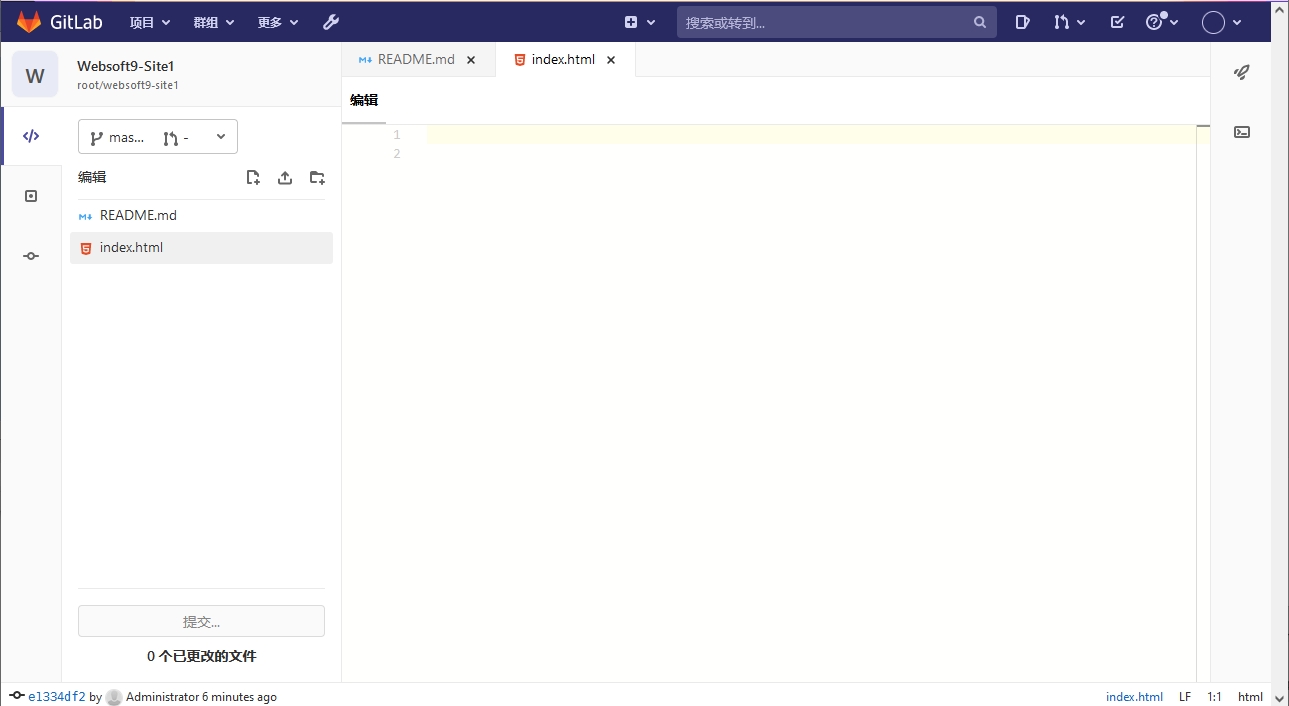This screenshot has width=1289, height=706.
Task: Open the user avatar dropdown
Action: click(1221, 22)
